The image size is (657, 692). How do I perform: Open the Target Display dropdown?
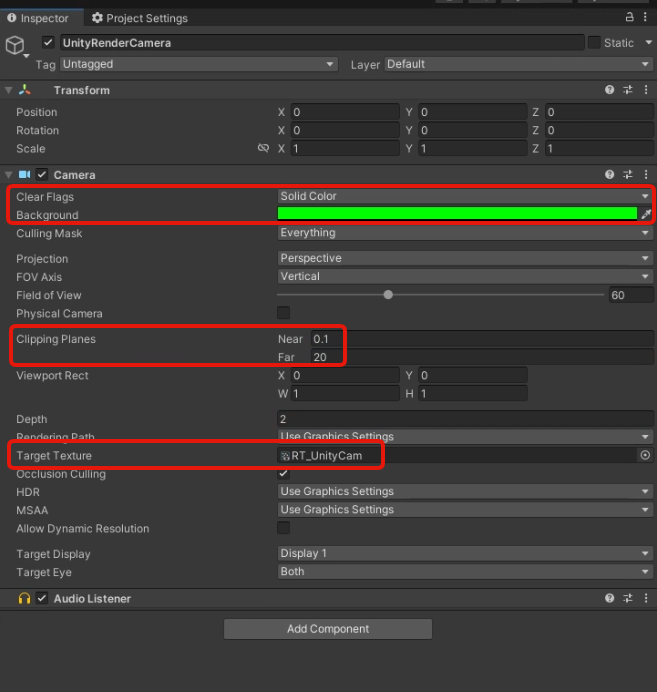click(464, 553)
